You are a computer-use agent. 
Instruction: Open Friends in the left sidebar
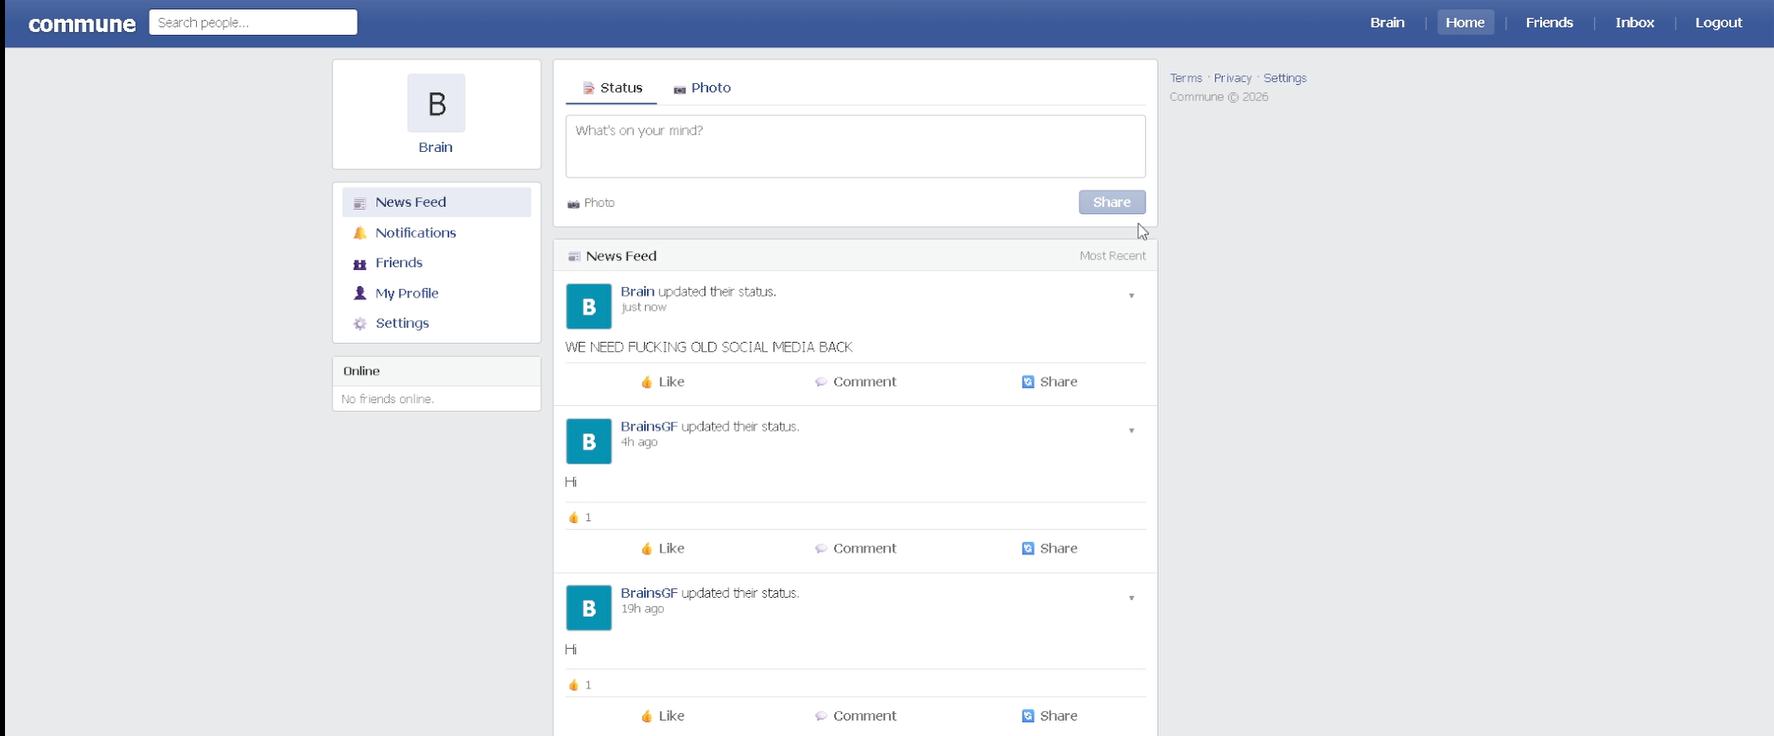(436, 263)
